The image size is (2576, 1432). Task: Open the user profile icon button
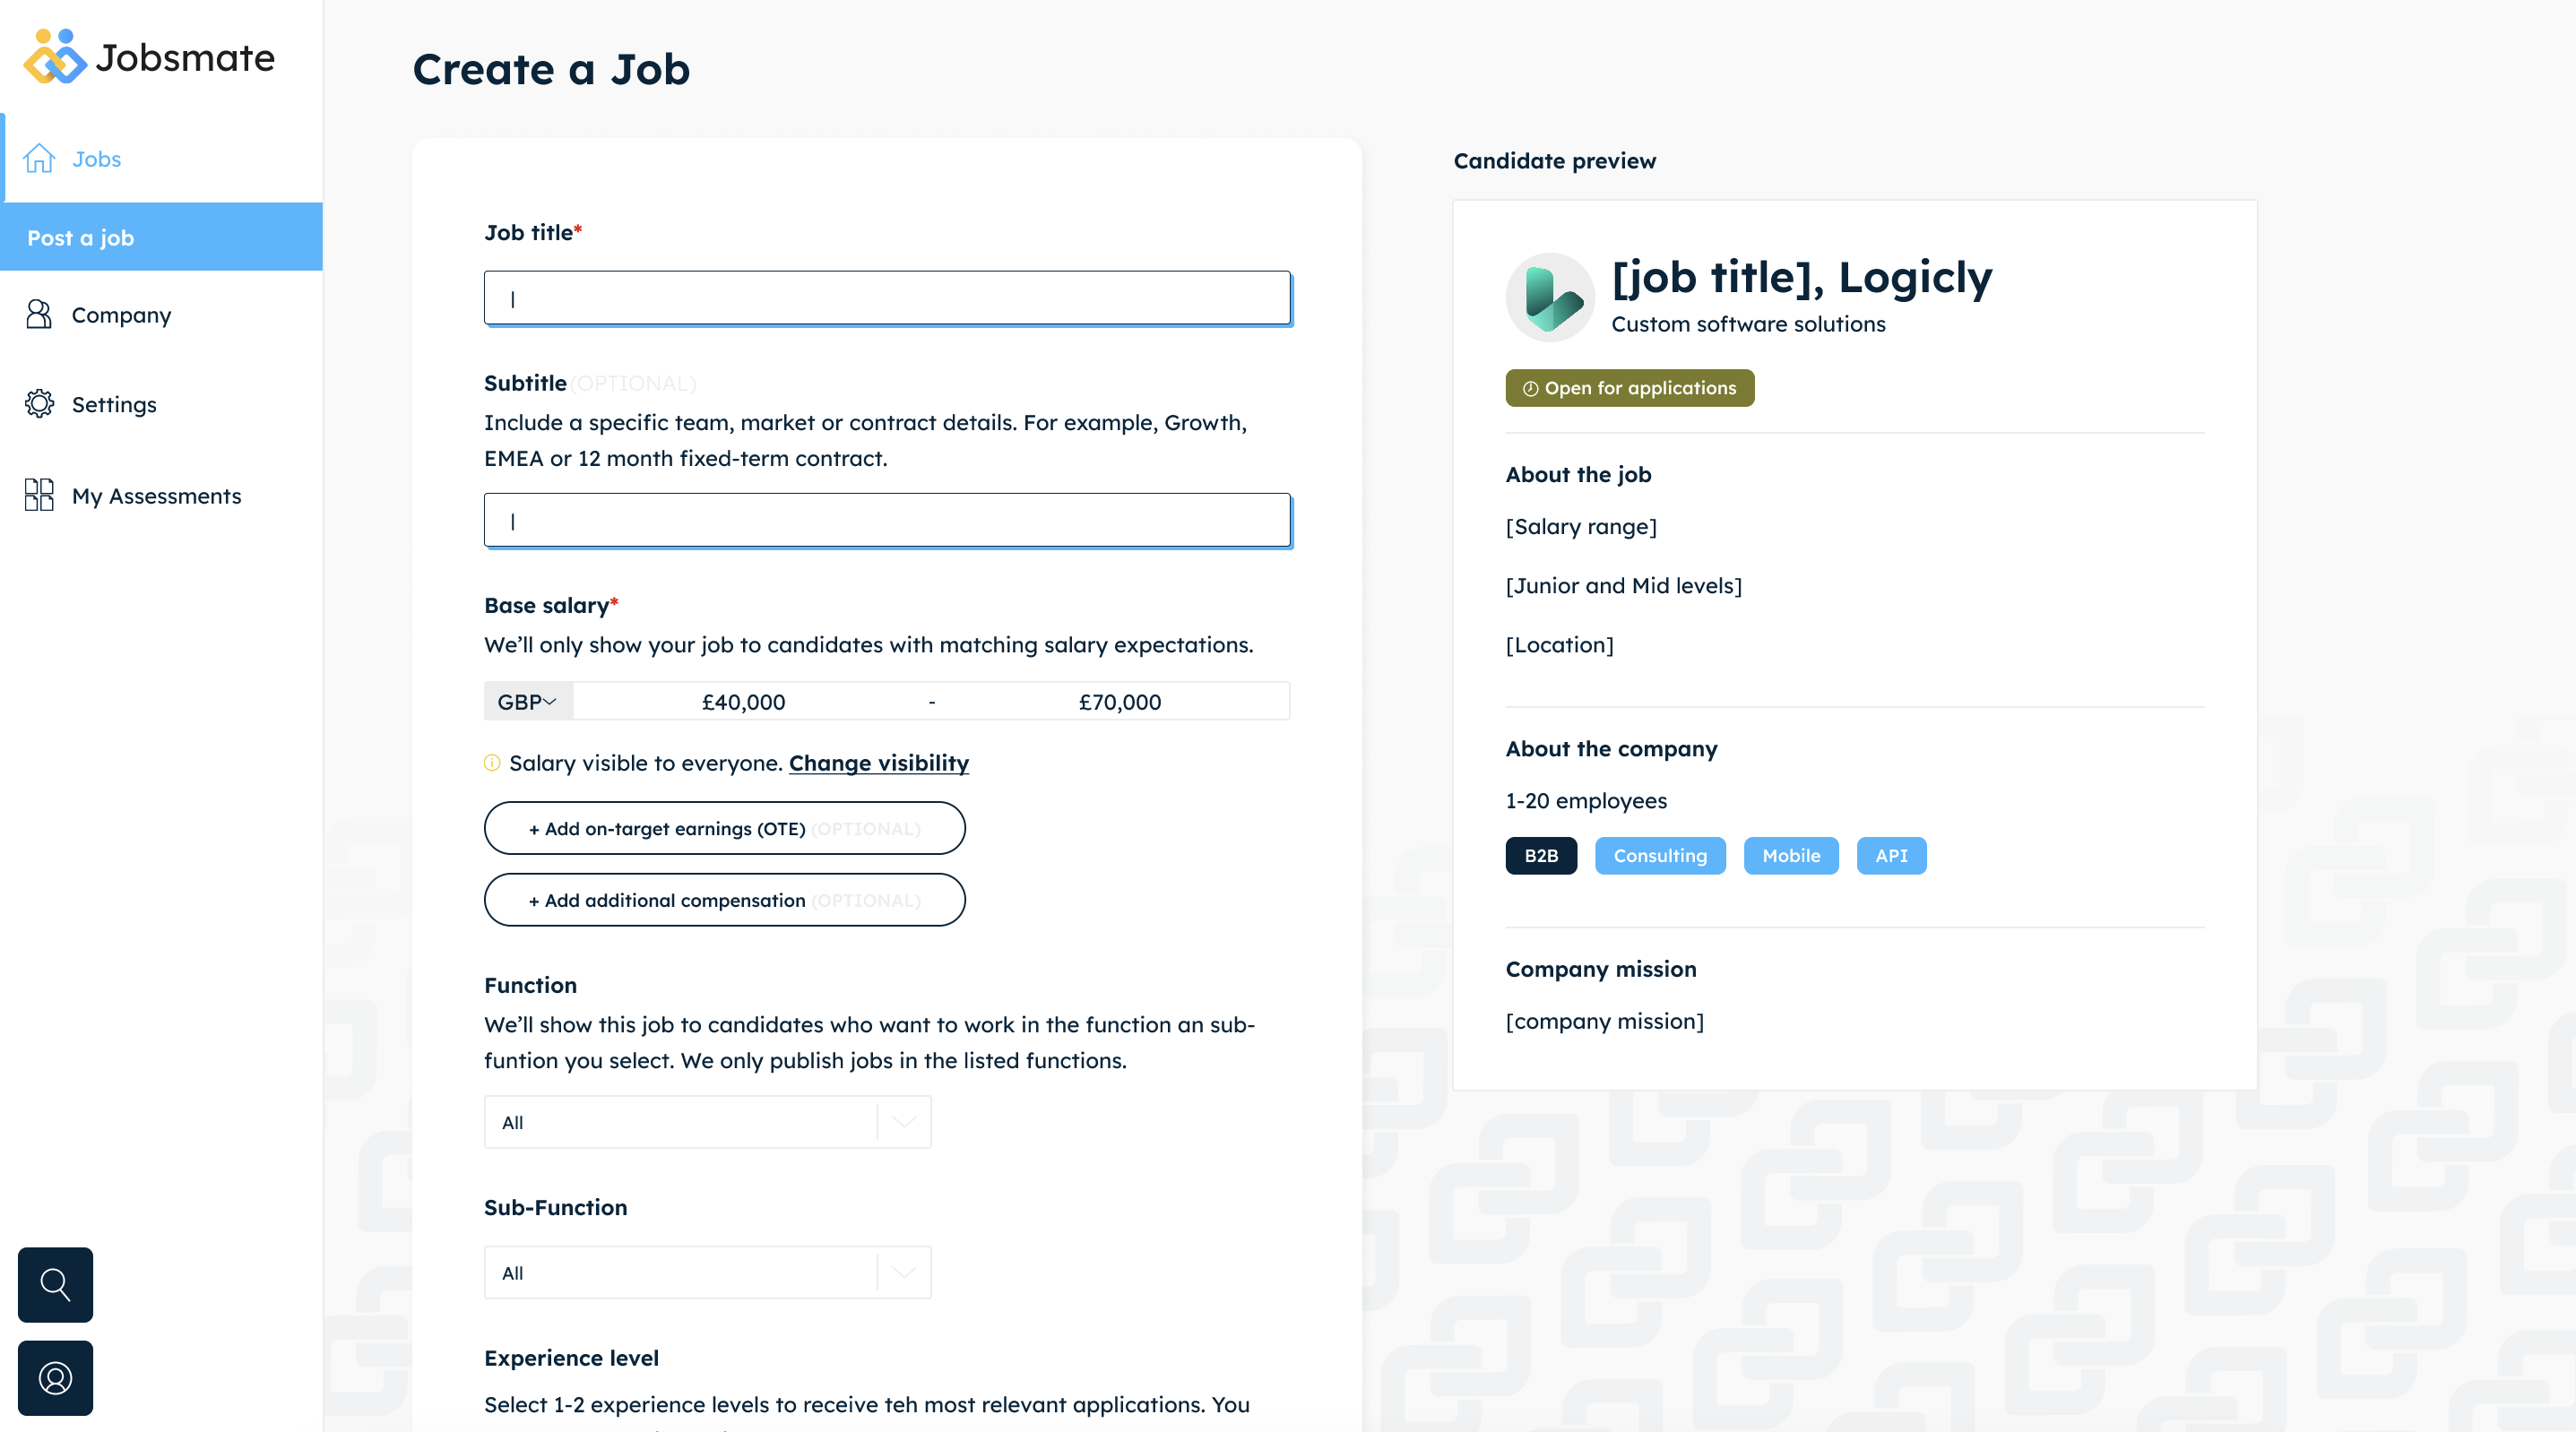tap(55, 1378)
